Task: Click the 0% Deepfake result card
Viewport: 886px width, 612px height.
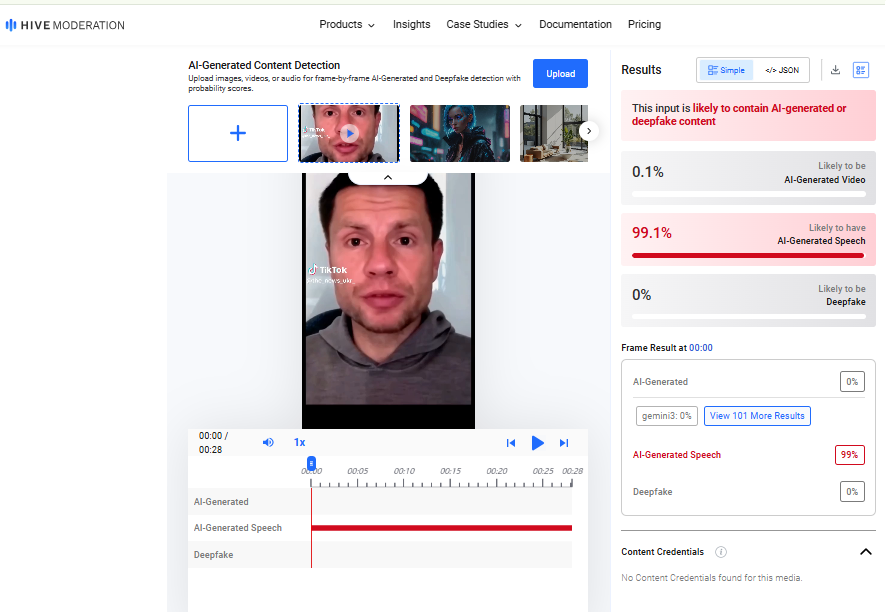Action: (748, 300)
